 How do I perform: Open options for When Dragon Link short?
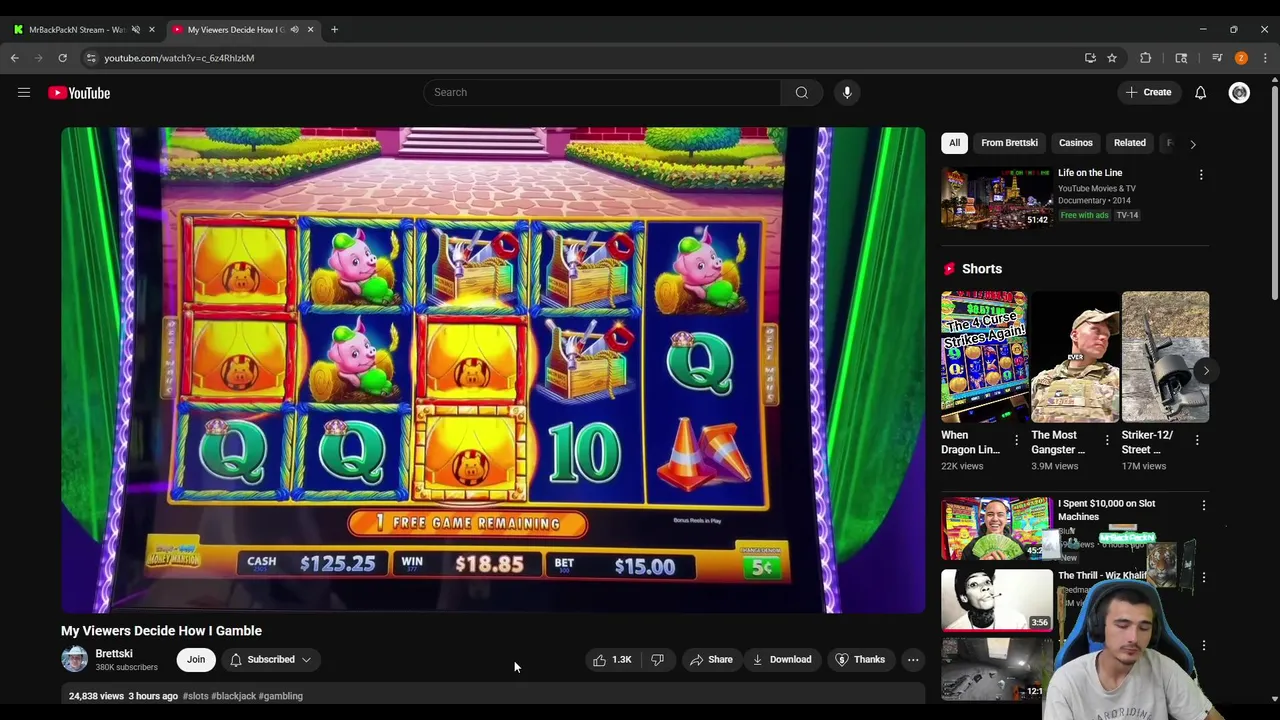pos(1016,440)
